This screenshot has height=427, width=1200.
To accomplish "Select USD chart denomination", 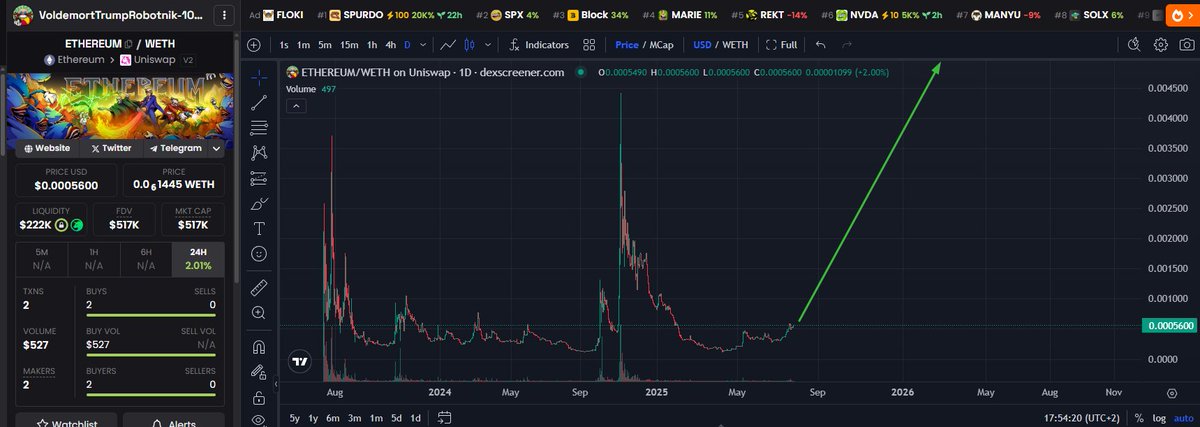I will tap(702, 45).
